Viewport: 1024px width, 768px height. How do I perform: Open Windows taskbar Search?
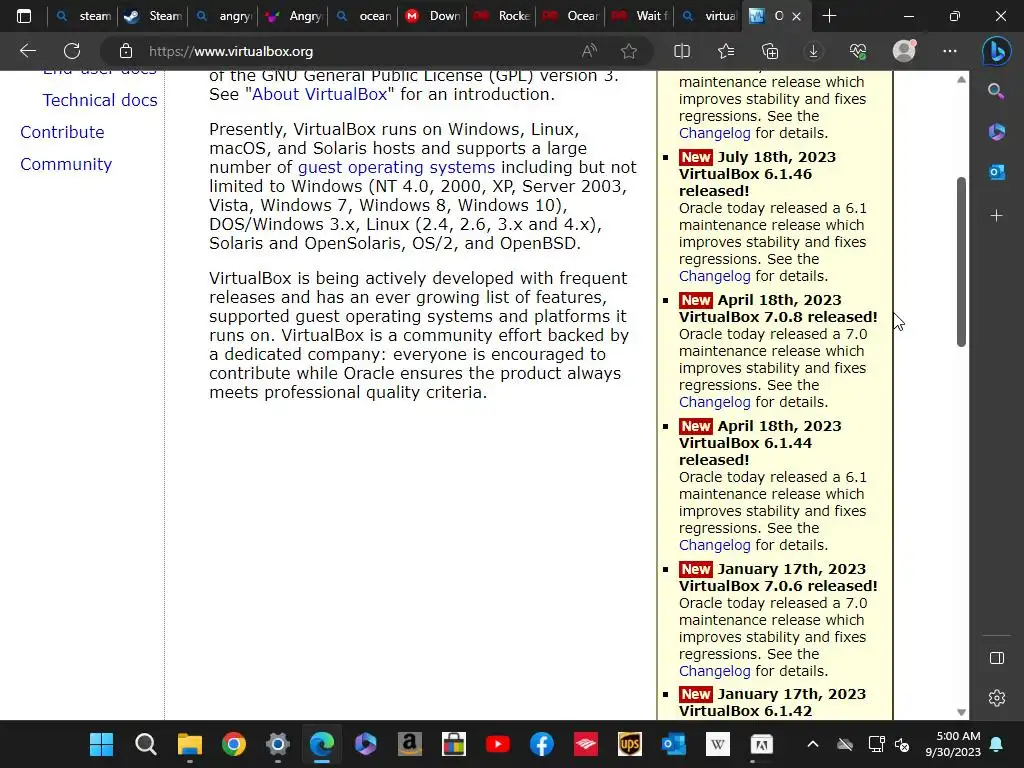tap(146, 744)
